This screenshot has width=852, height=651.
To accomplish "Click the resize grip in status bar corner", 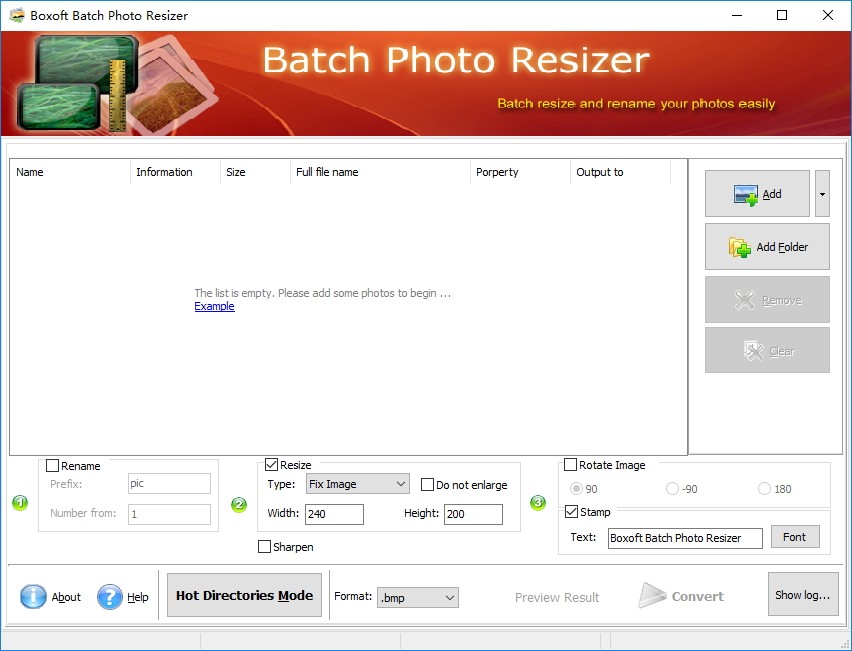I will tap(844, 643).
